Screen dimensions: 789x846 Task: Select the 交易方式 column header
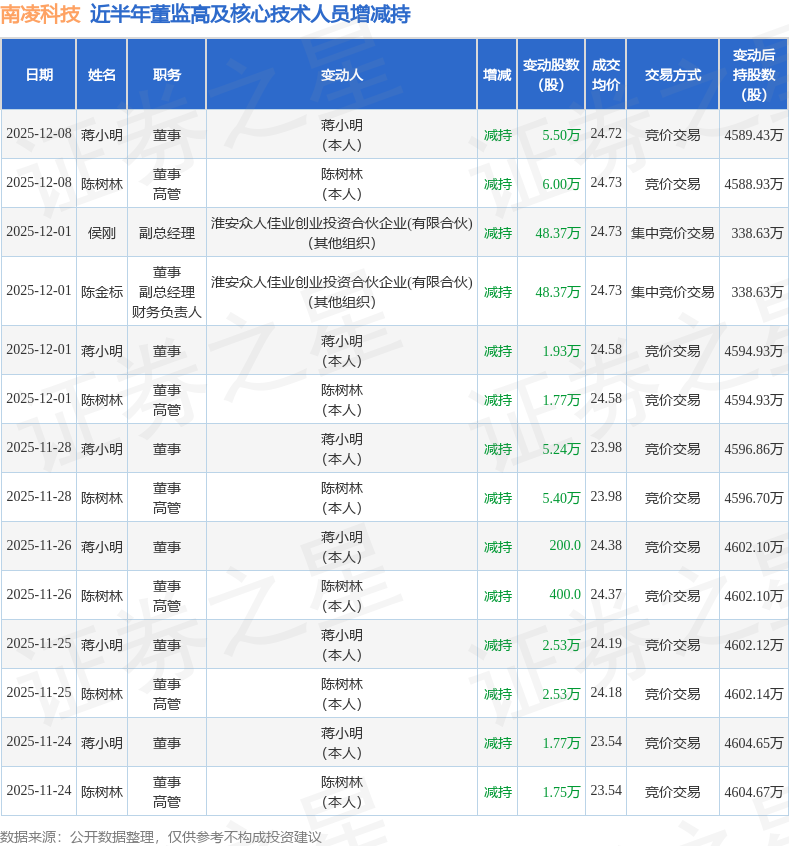672,75
